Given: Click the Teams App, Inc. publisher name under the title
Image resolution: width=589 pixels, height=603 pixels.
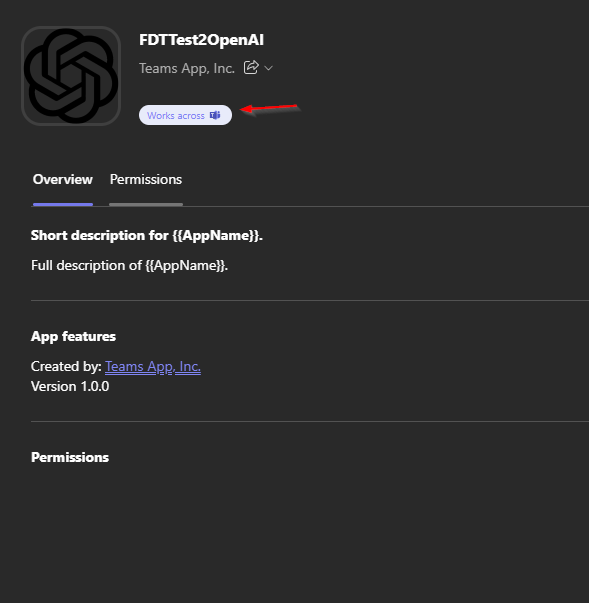Looking at the screenshot, I should (x=187, y=68).
